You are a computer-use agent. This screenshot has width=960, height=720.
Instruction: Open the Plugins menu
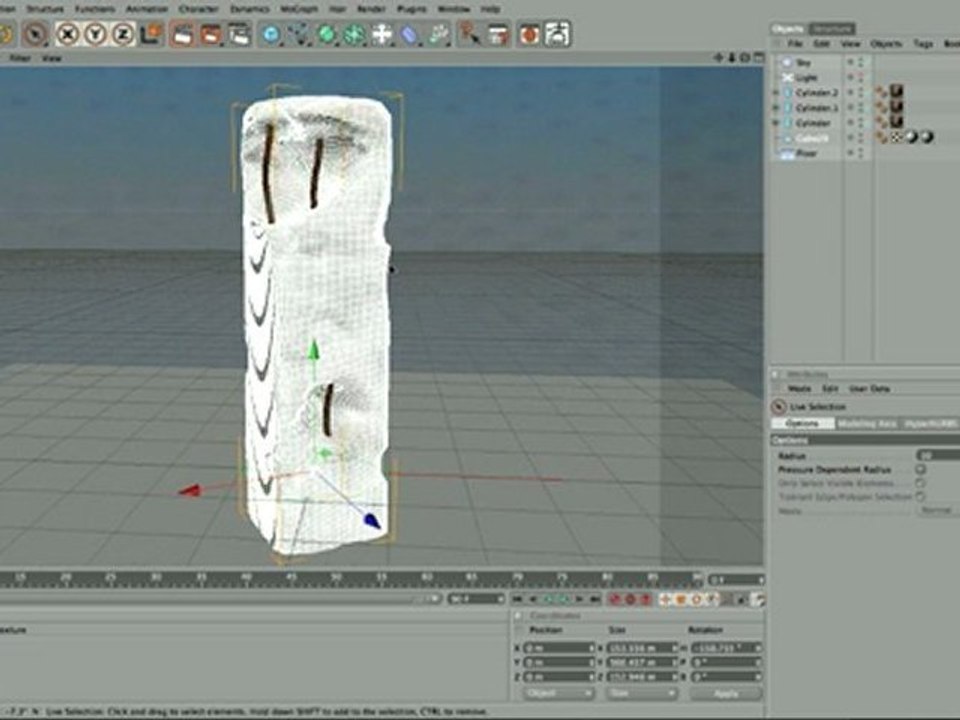pyautogui.click(x=411, y=9)
